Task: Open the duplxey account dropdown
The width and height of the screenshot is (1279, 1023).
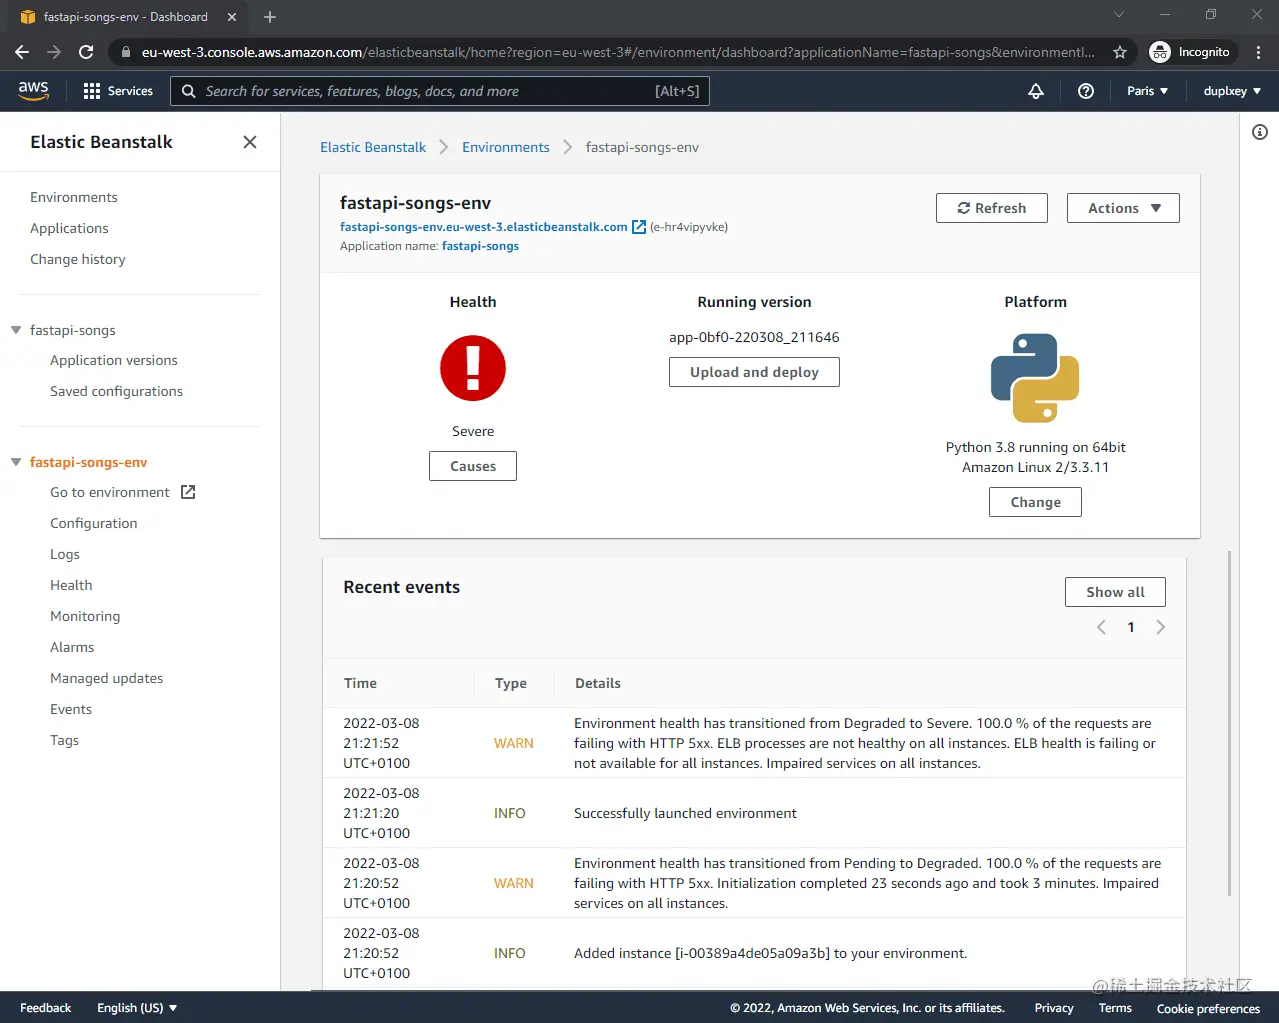Action: click(x=1232, y=91)
